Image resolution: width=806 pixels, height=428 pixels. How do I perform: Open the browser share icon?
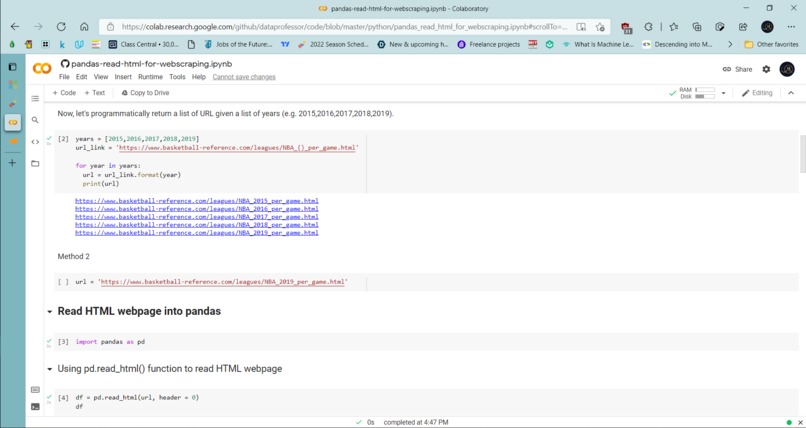coord(743,27)
